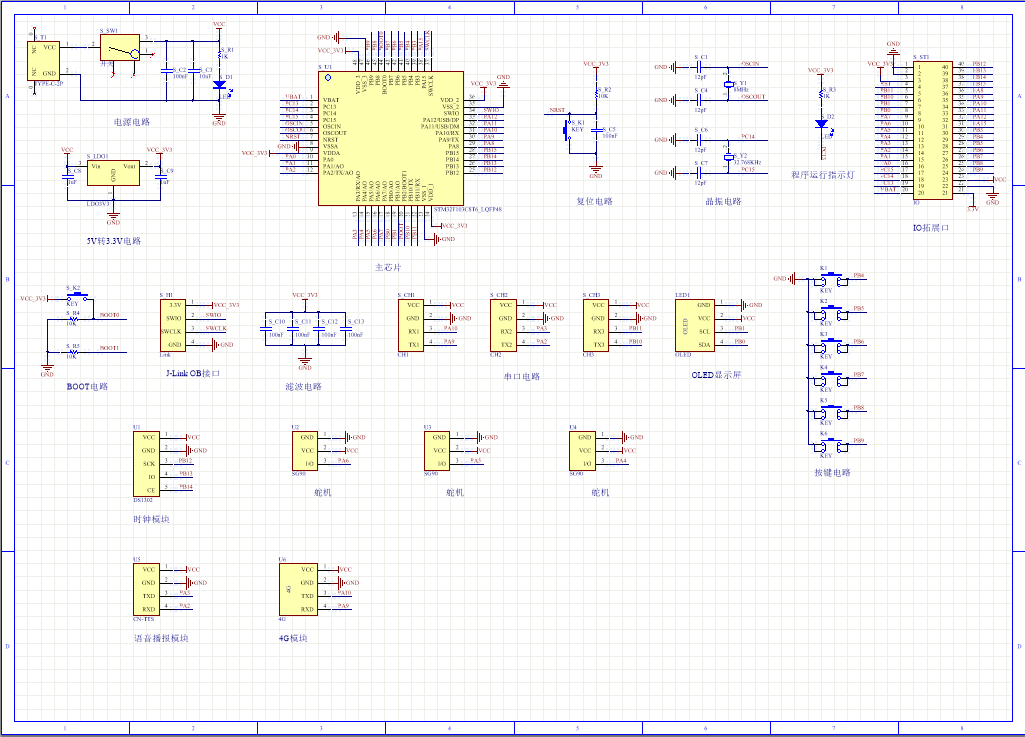Select the S_CH3 serial connector body
The height and width of the screenshot is (737, 1025).
coord(596,325)
